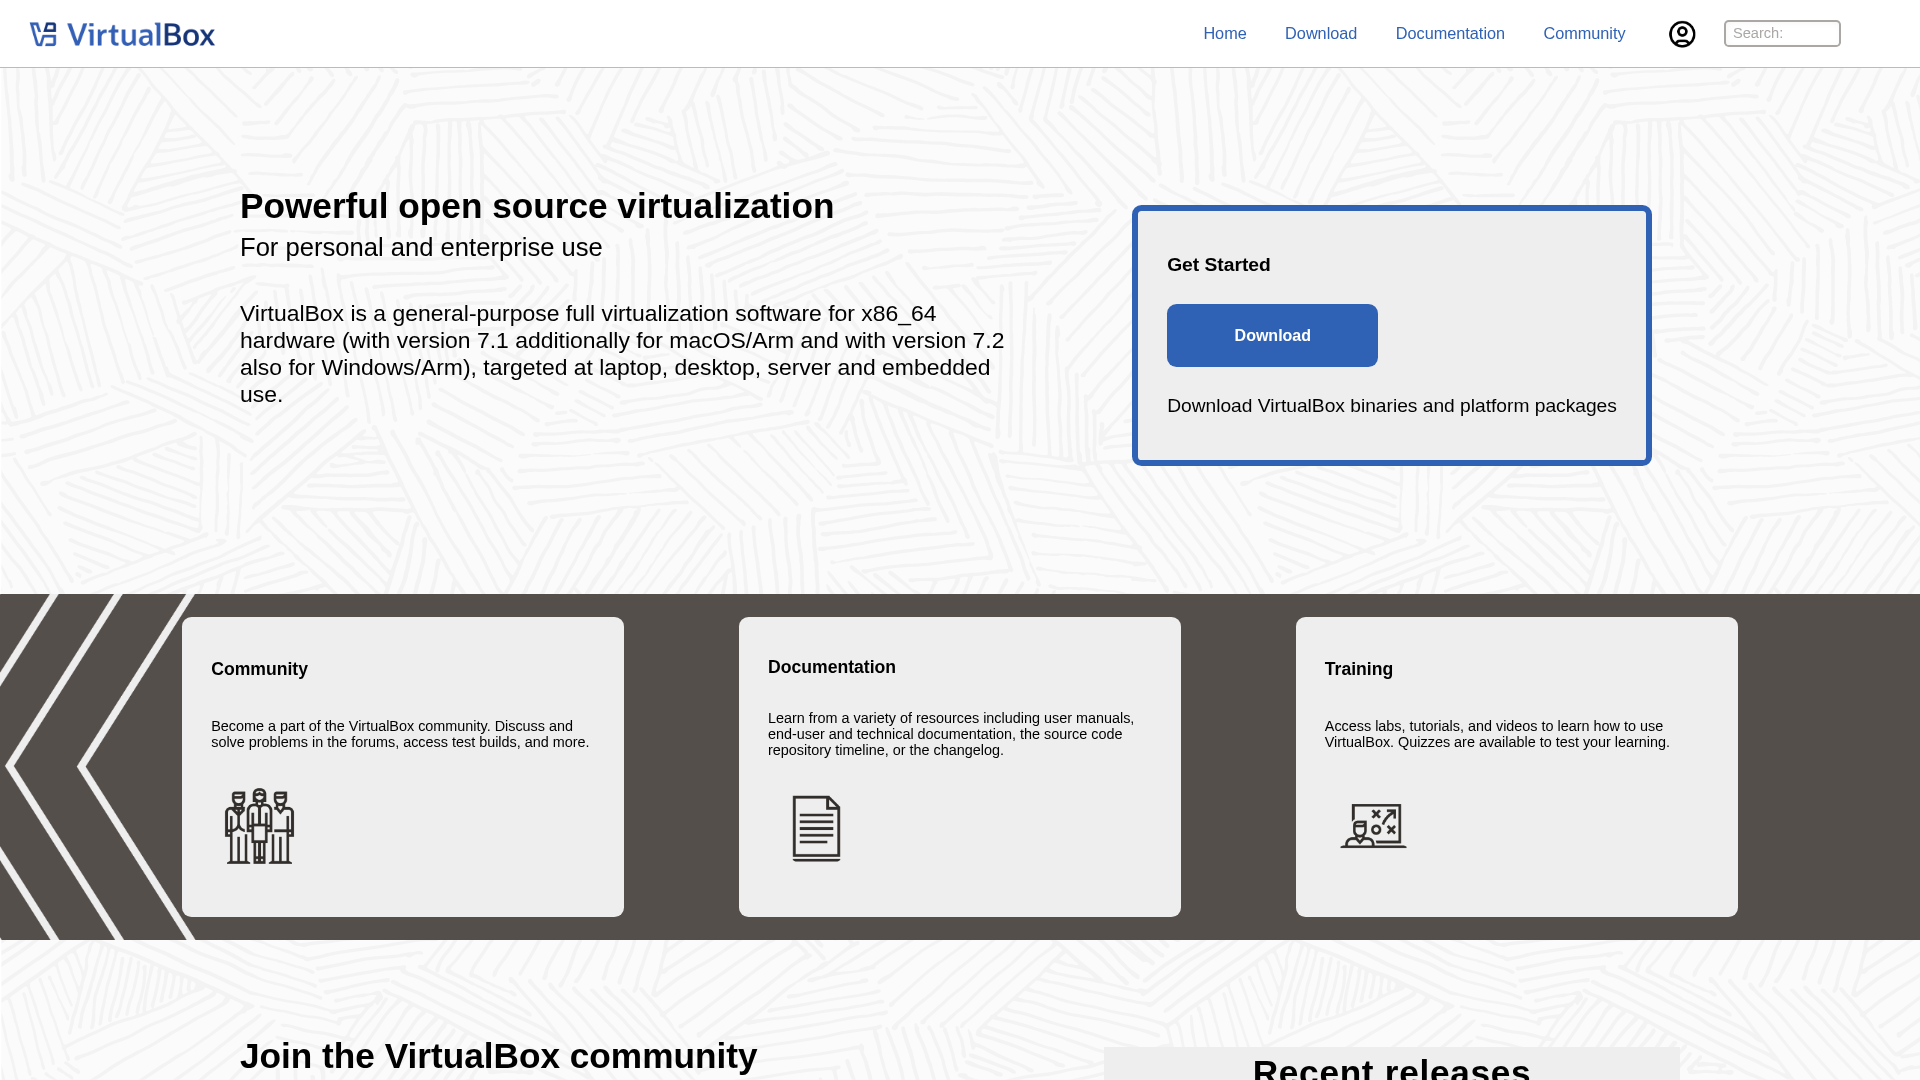Click inside the Search field
The width and height of the screenshot is (1920, 1080).
(x=1781, y=33)
